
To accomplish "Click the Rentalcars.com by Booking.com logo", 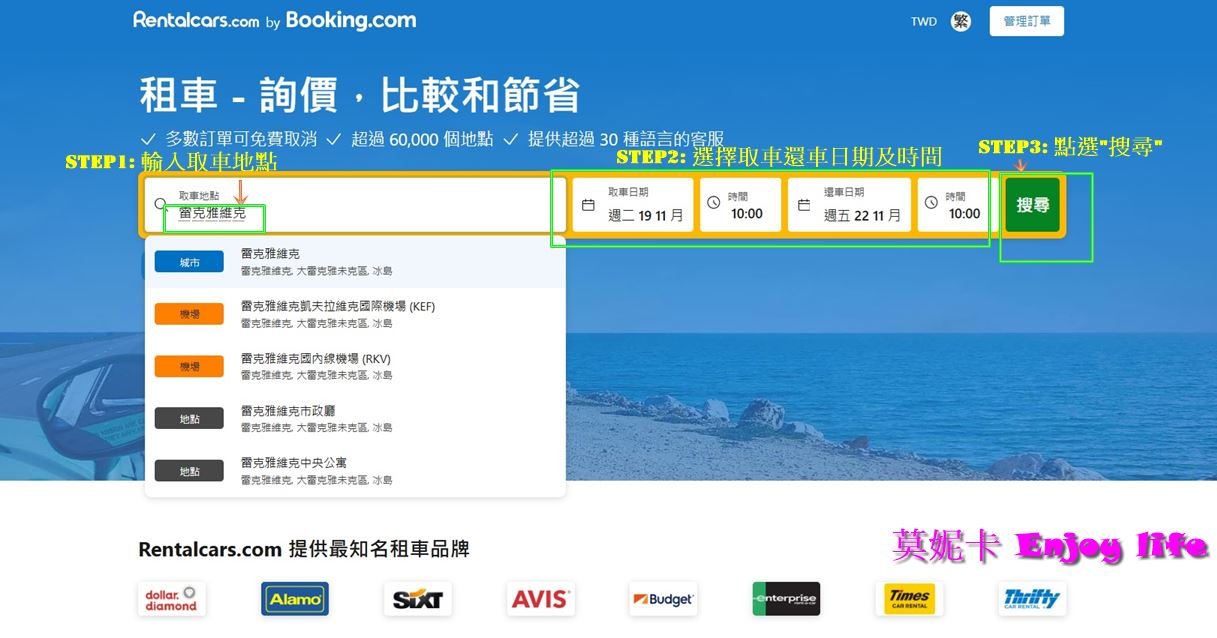I will 273,19.
